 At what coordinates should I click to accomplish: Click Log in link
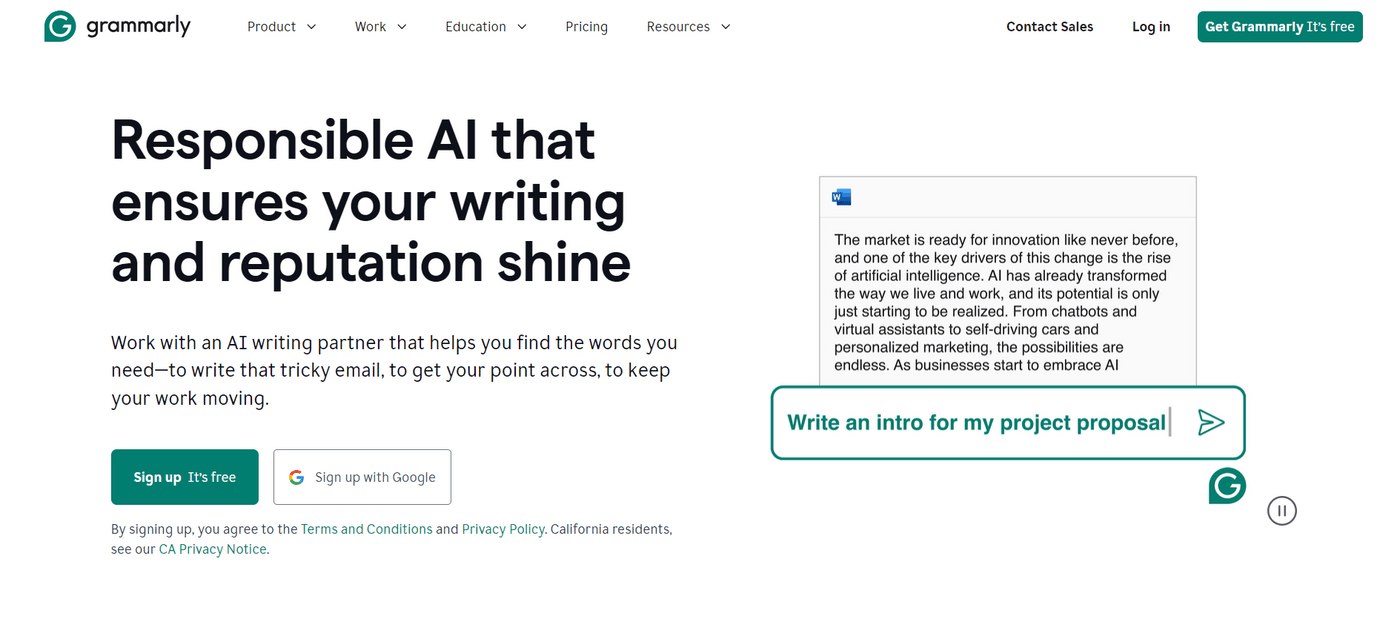click(x=1151, y=27)
